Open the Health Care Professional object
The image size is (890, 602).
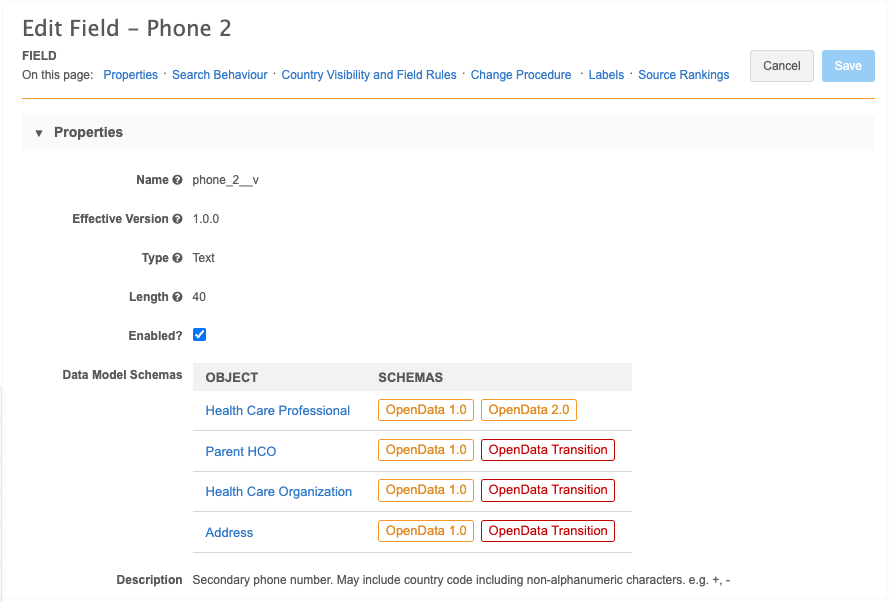point(278,411)
